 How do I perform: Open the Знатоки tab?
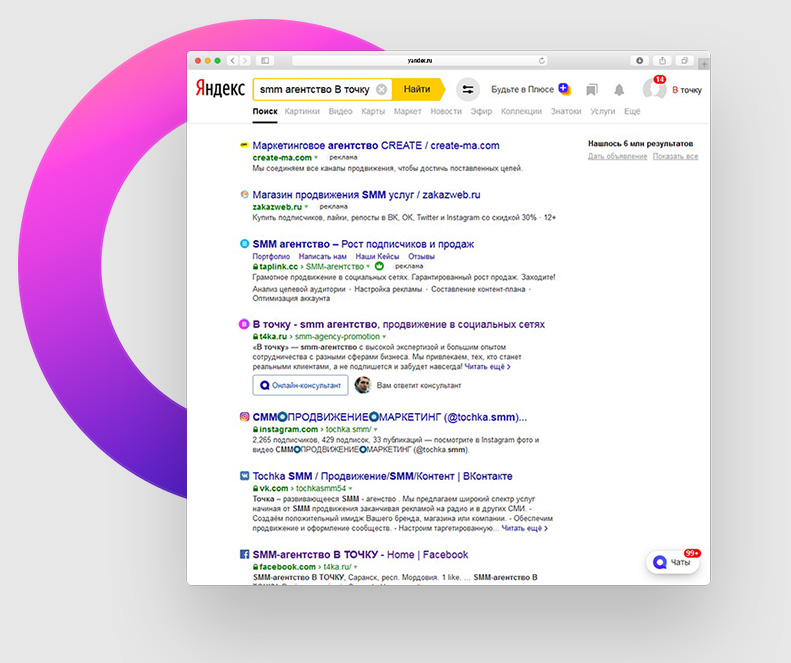point(566,112)
